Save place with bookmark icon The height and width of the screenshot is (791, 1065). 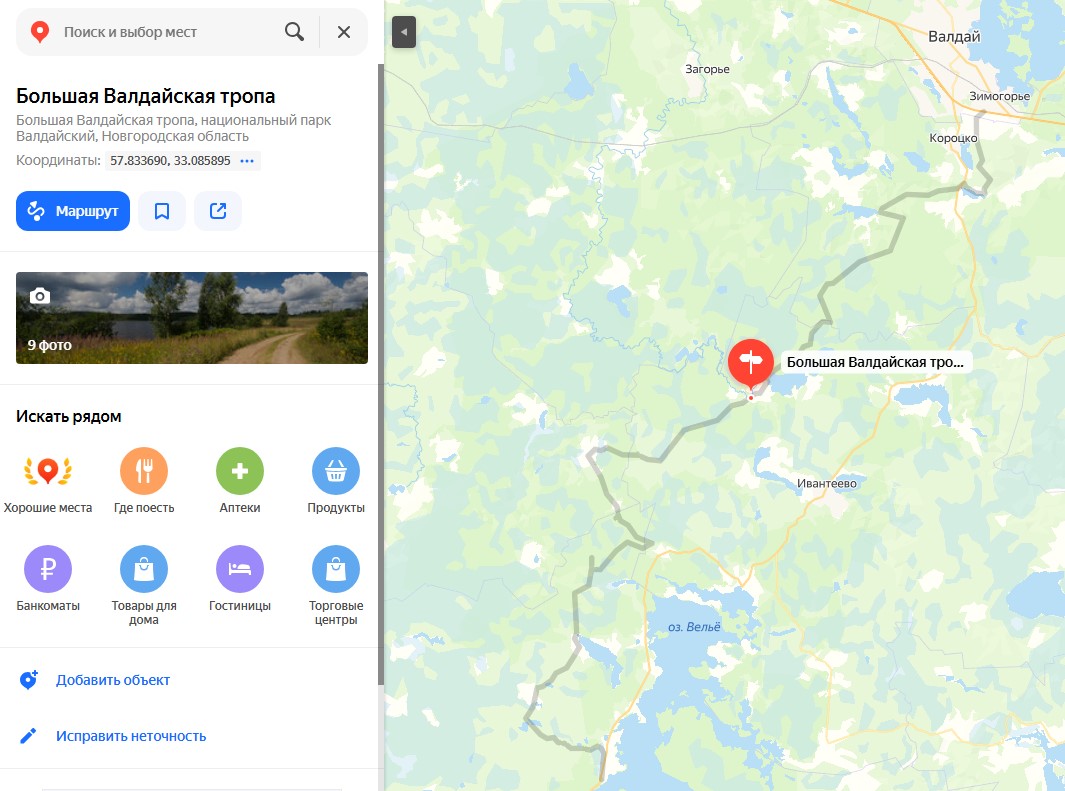coord(162,211)
